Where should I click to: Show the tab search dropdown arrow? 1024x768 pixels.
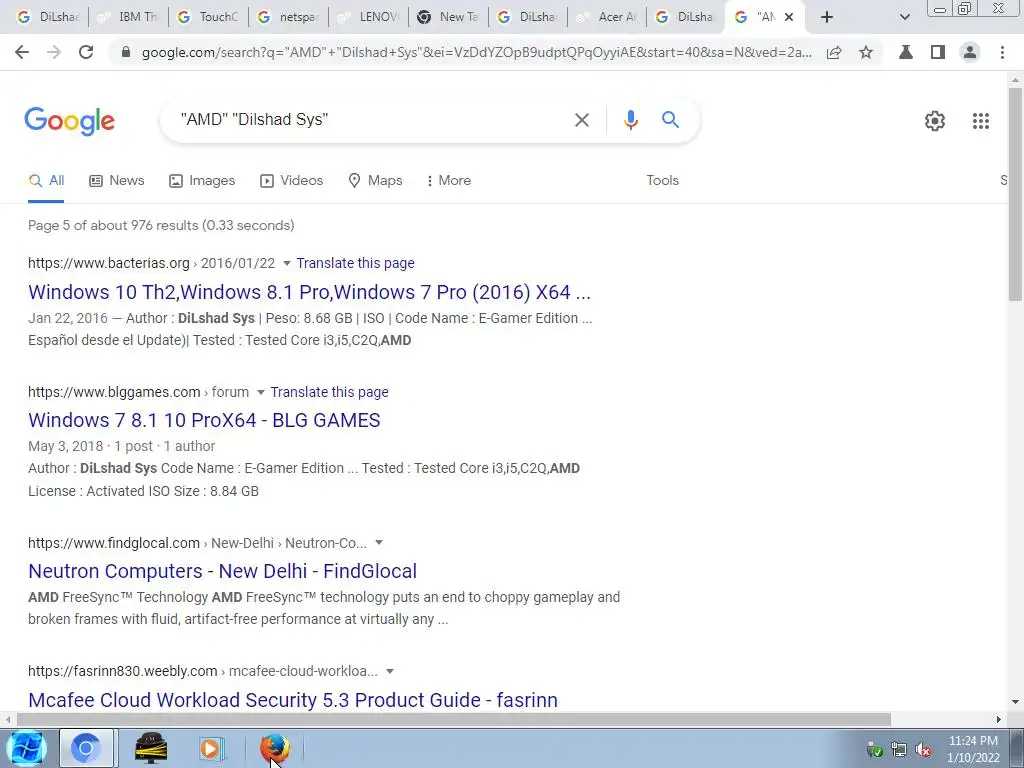pyautogui.click(x=904, y=17)
